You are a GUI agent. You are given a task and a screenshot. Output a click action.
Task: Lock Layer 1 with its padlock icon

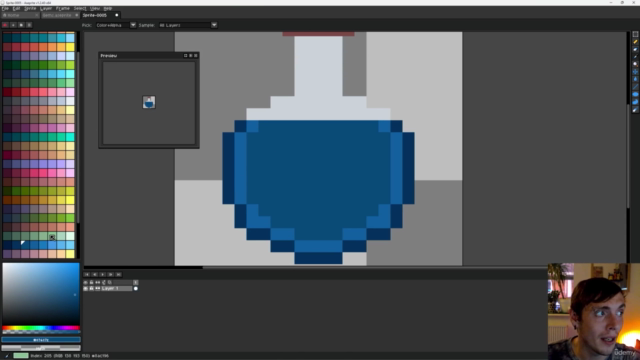coord(91,289)
